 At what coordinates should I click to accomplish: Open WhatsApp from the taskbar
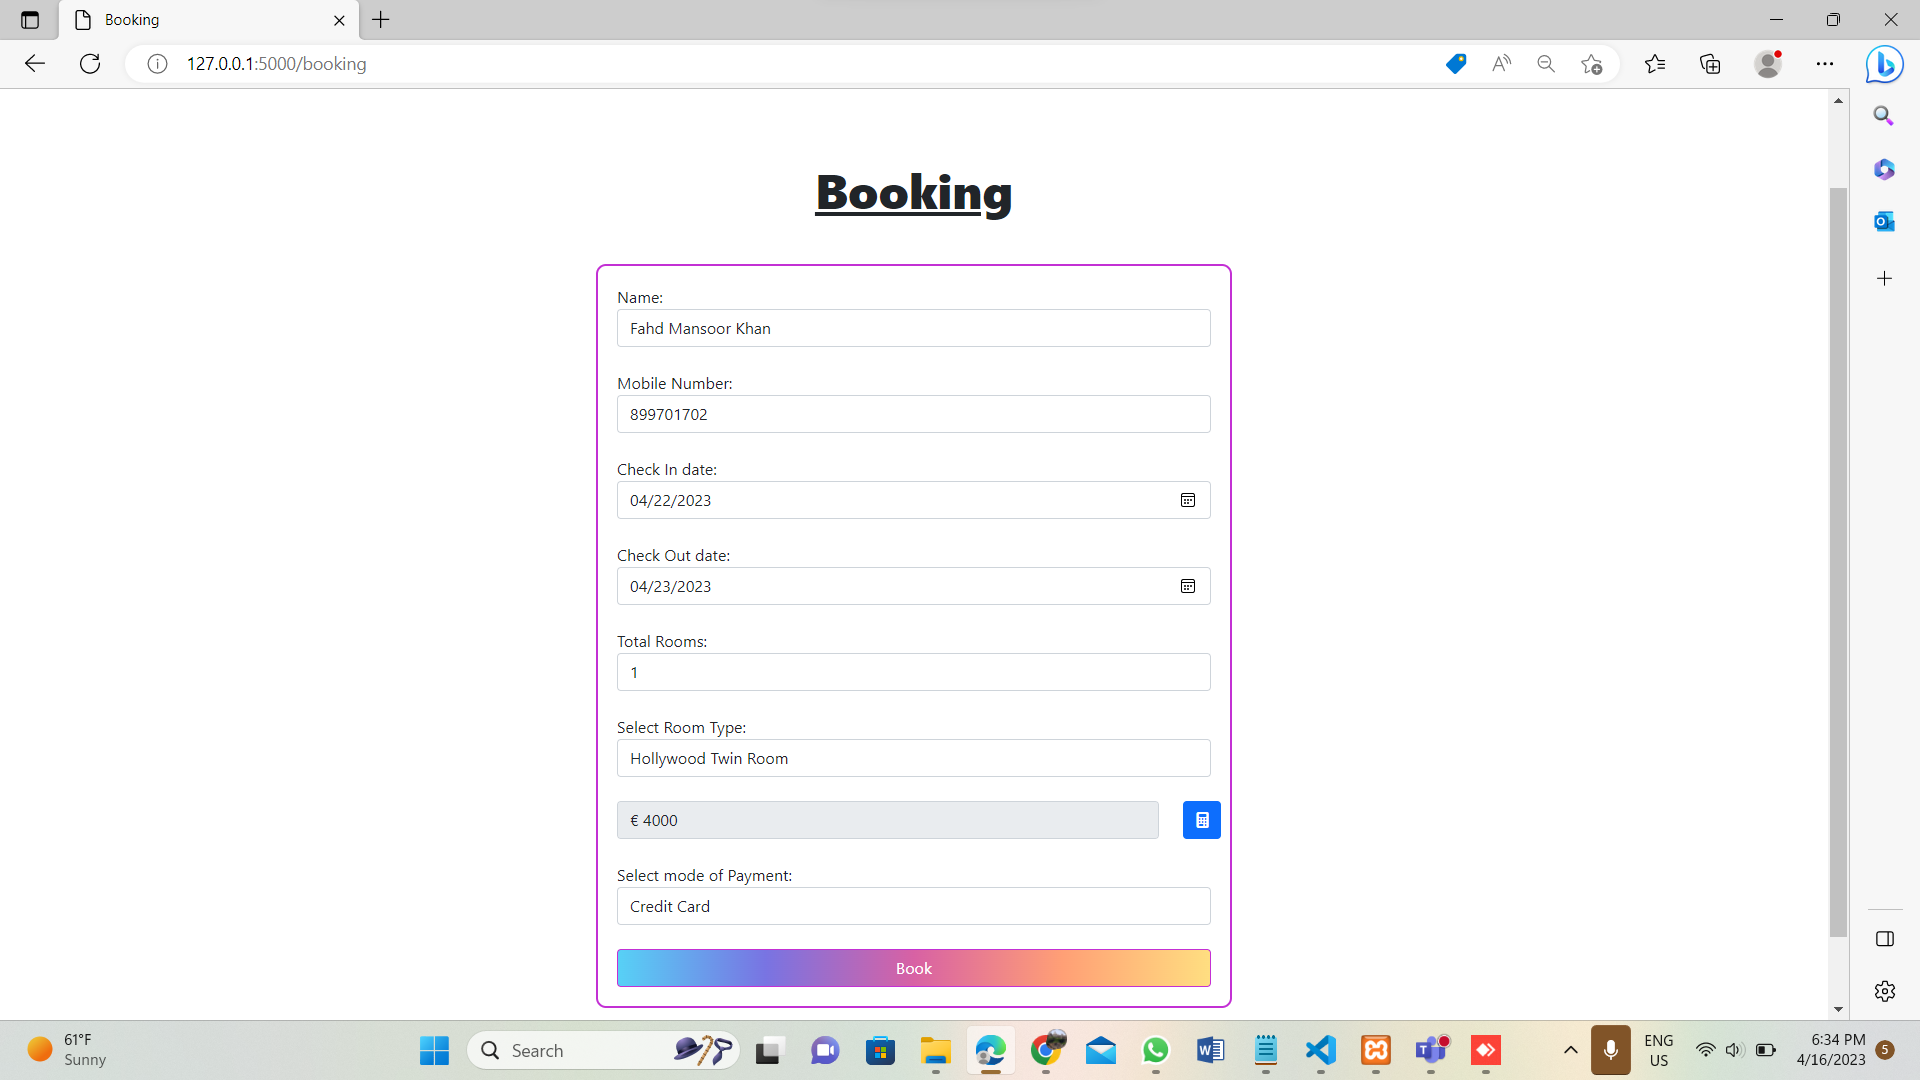(1155, 1050)
